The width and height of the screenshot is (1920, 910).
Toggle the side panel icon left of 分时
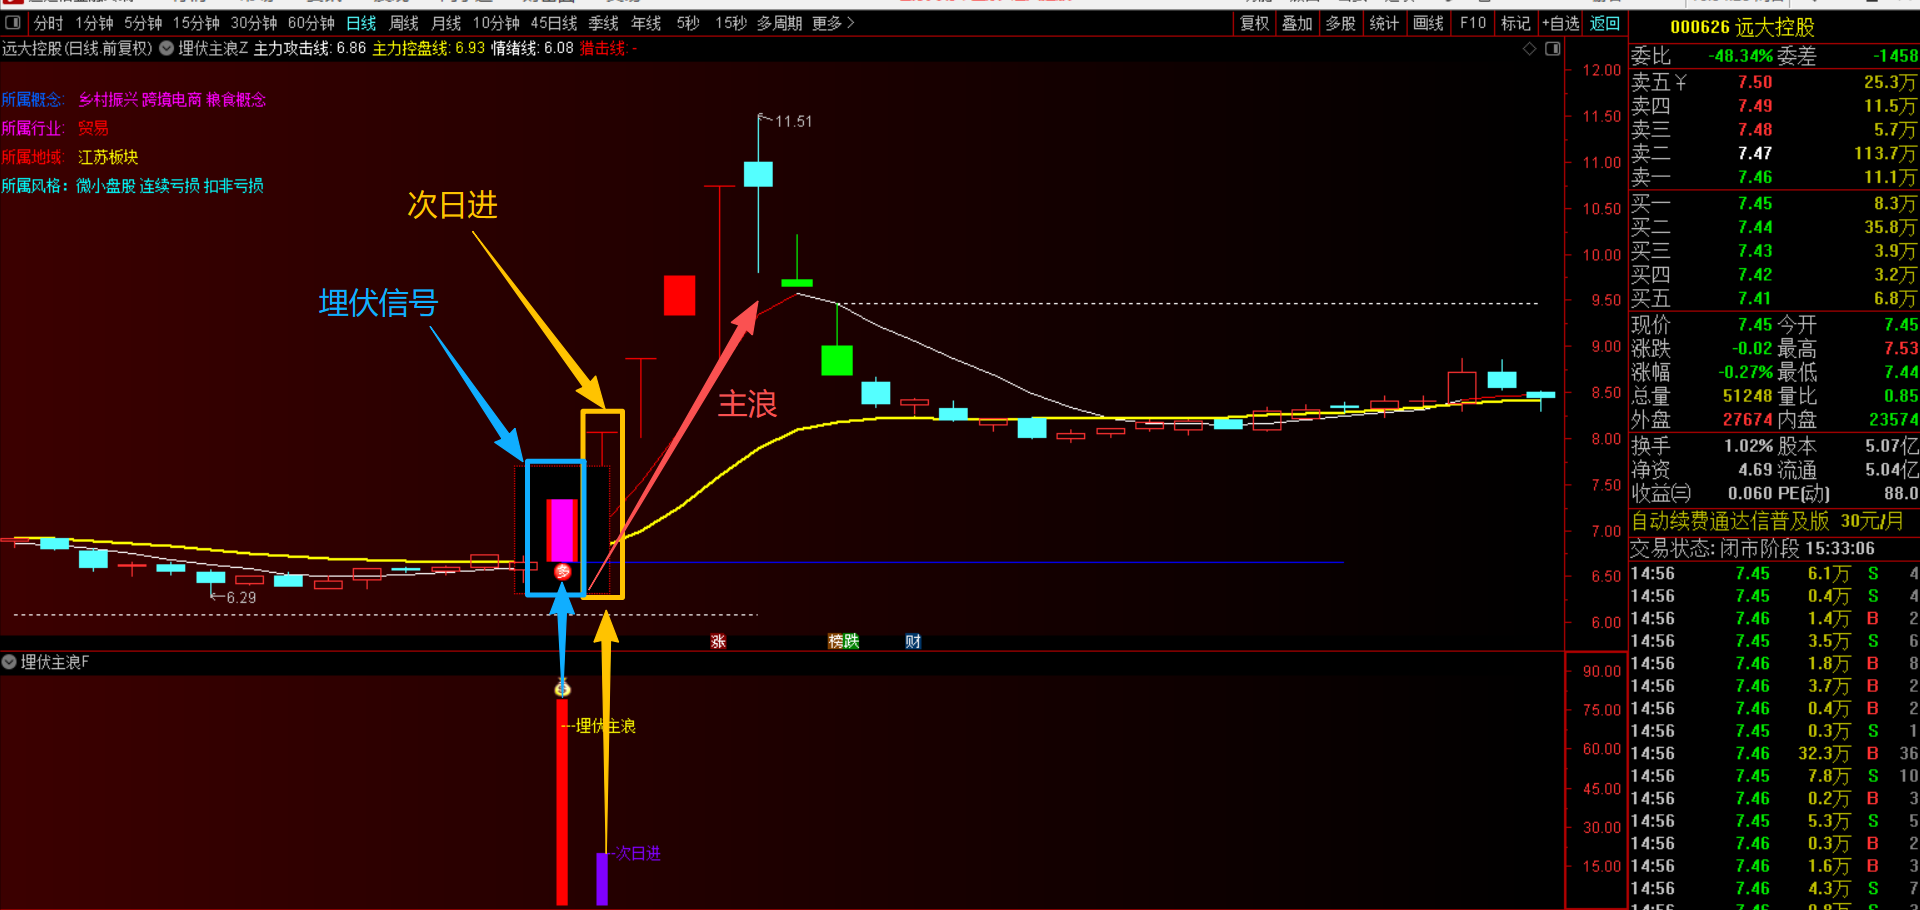[x=13, y=22]
